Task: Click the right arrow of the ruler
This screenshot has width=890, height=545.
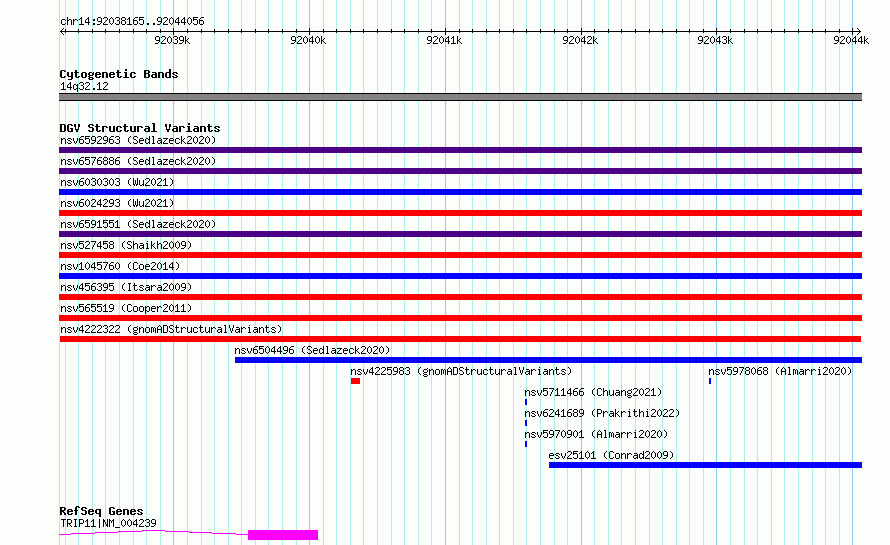Action: [858, 31]
